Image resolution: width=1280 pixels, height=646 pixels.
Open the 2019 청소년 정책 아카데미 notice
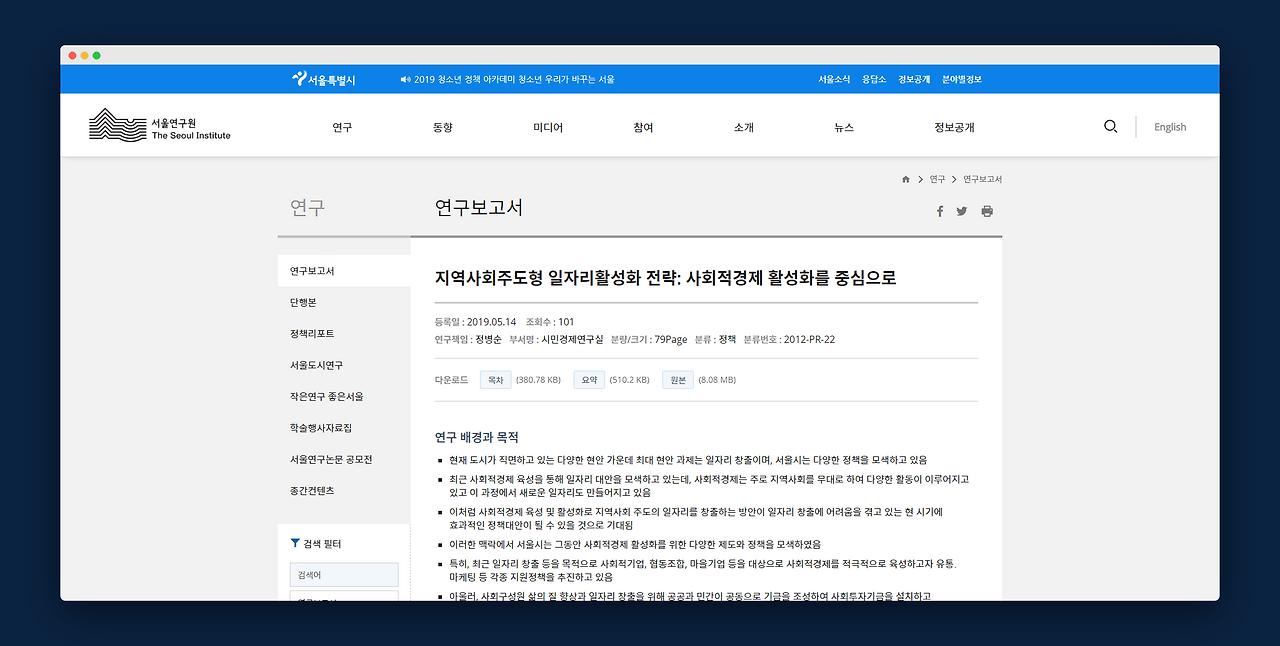[514, 79]
